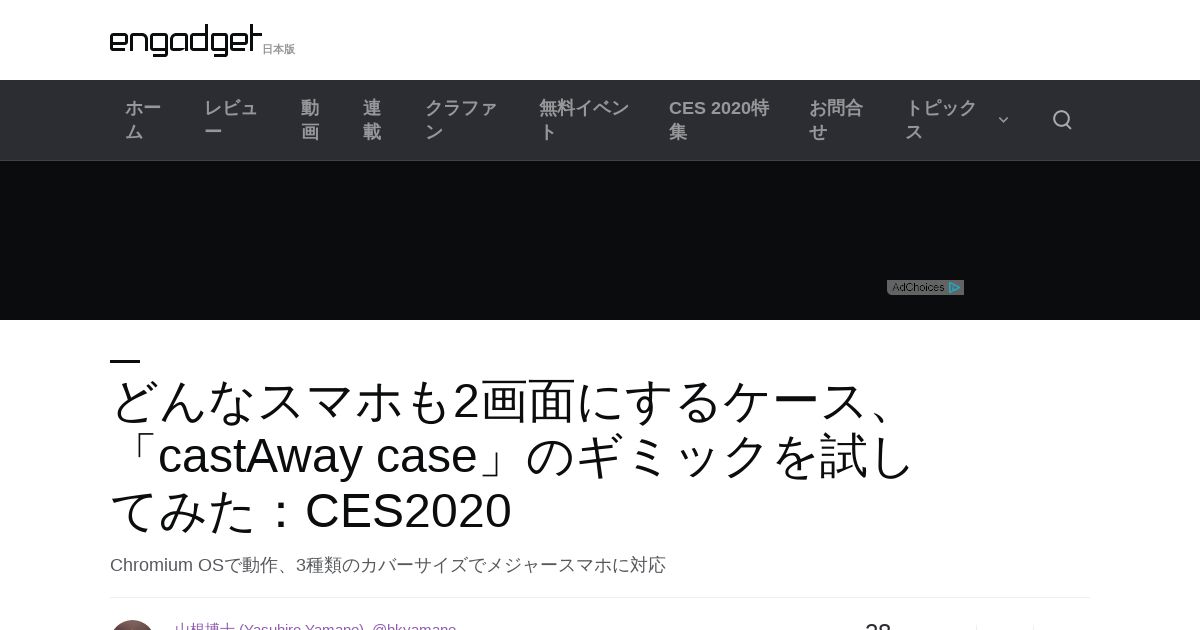
Task: Click the article subtitle about Chromium OS
Action: 388,565
